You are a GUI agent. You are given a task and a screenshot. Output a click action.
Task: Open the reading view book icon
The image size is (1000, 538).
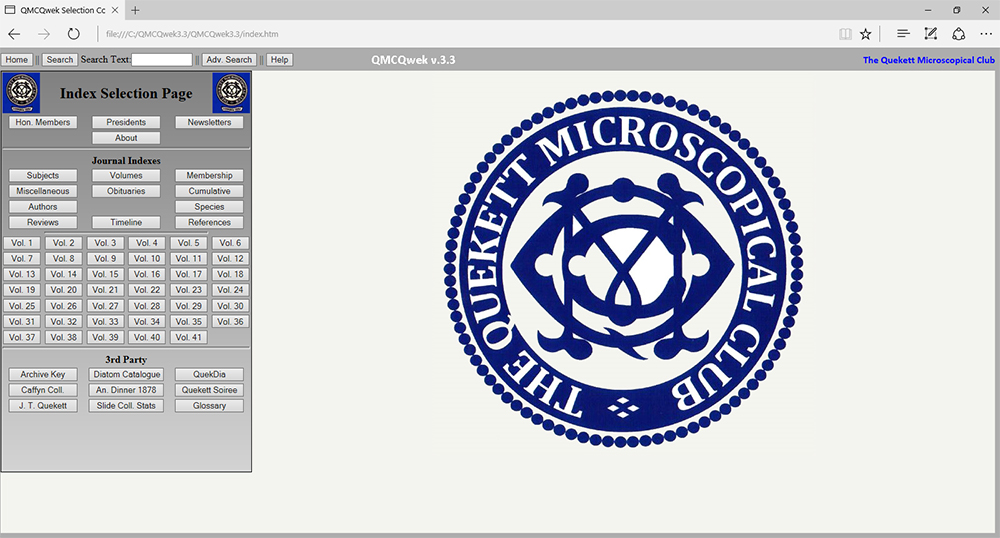tap(845, 33)
